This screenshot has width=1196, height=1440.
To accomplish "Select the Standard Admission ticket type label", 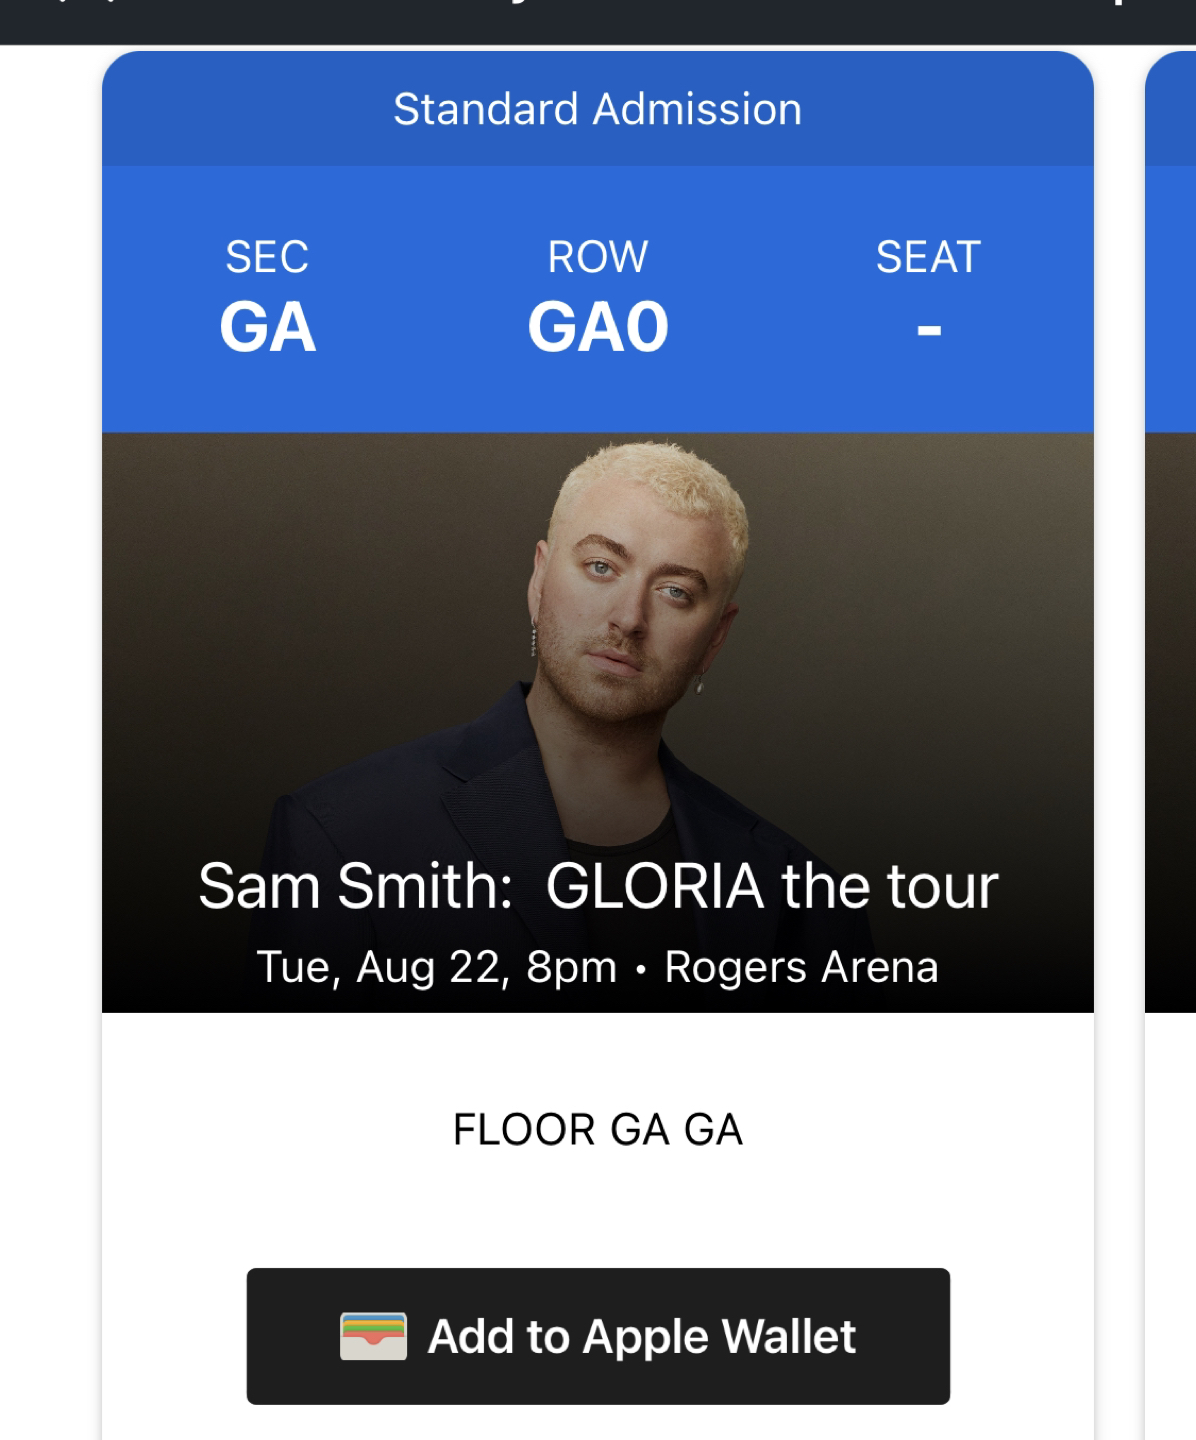I will pos(597,107).
